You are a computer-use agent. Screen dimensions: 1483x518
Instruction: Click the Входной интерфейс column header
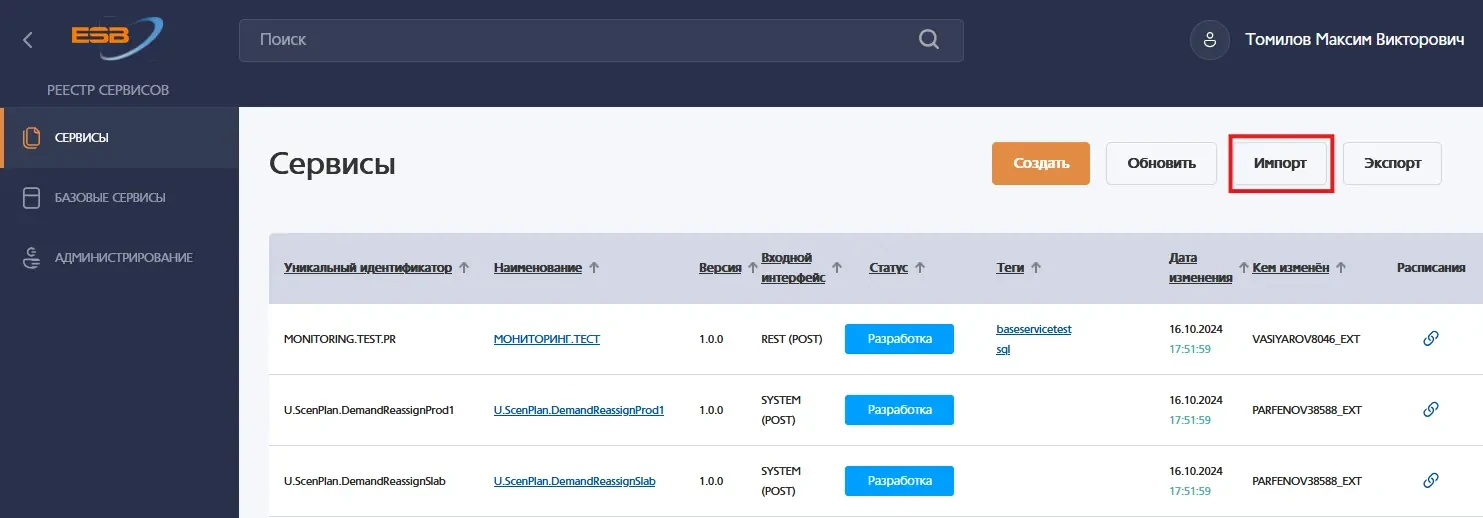coord(793,268)
